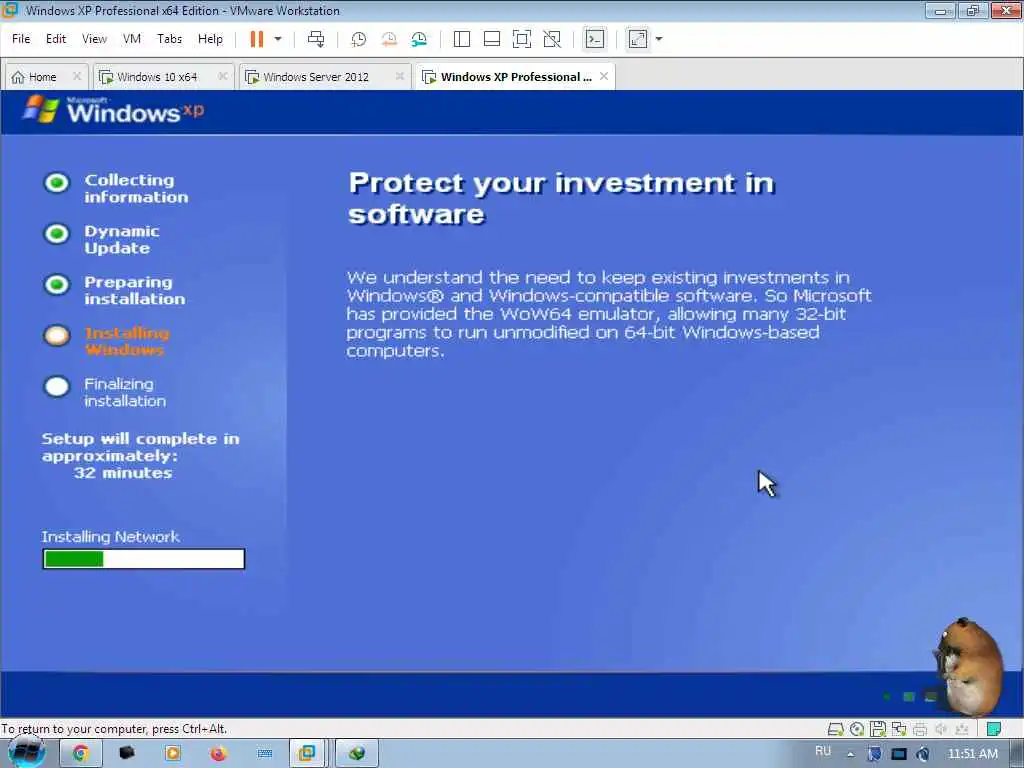Click the Windows XP logo in the header
The image size is (1024, 768).
point(113,110)
